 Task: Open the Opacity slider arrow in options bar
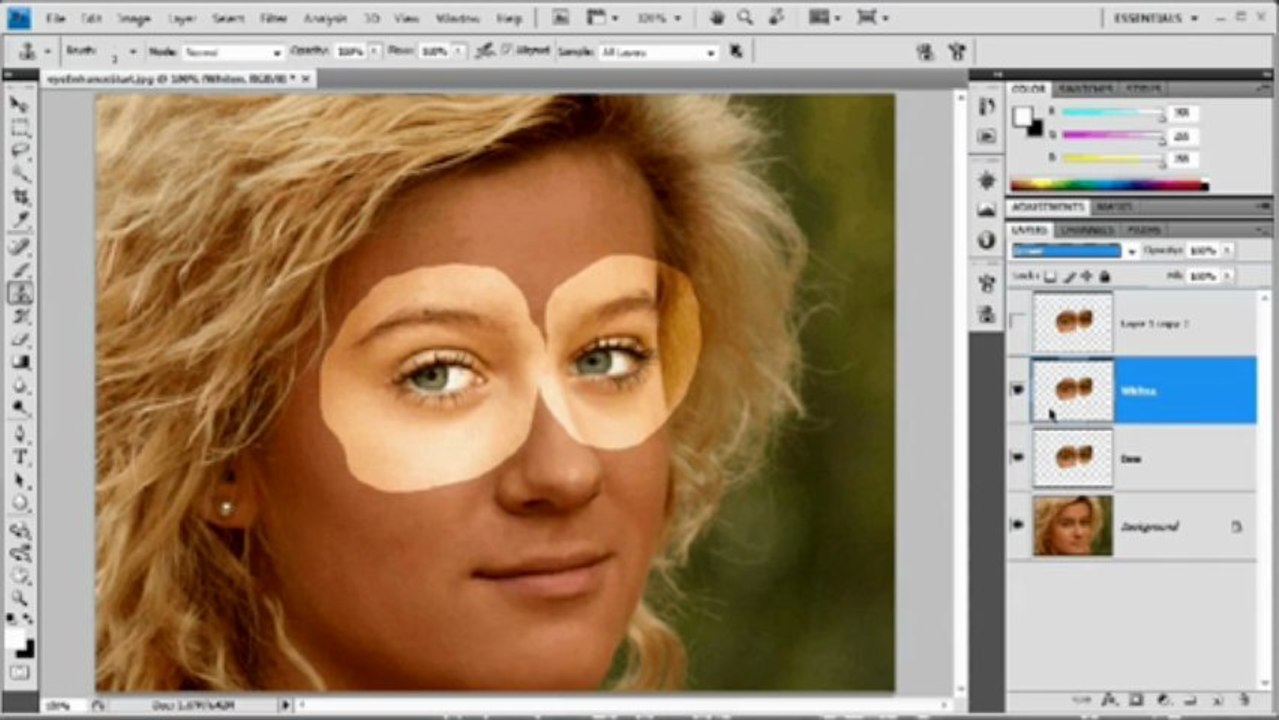click(375, 51)
